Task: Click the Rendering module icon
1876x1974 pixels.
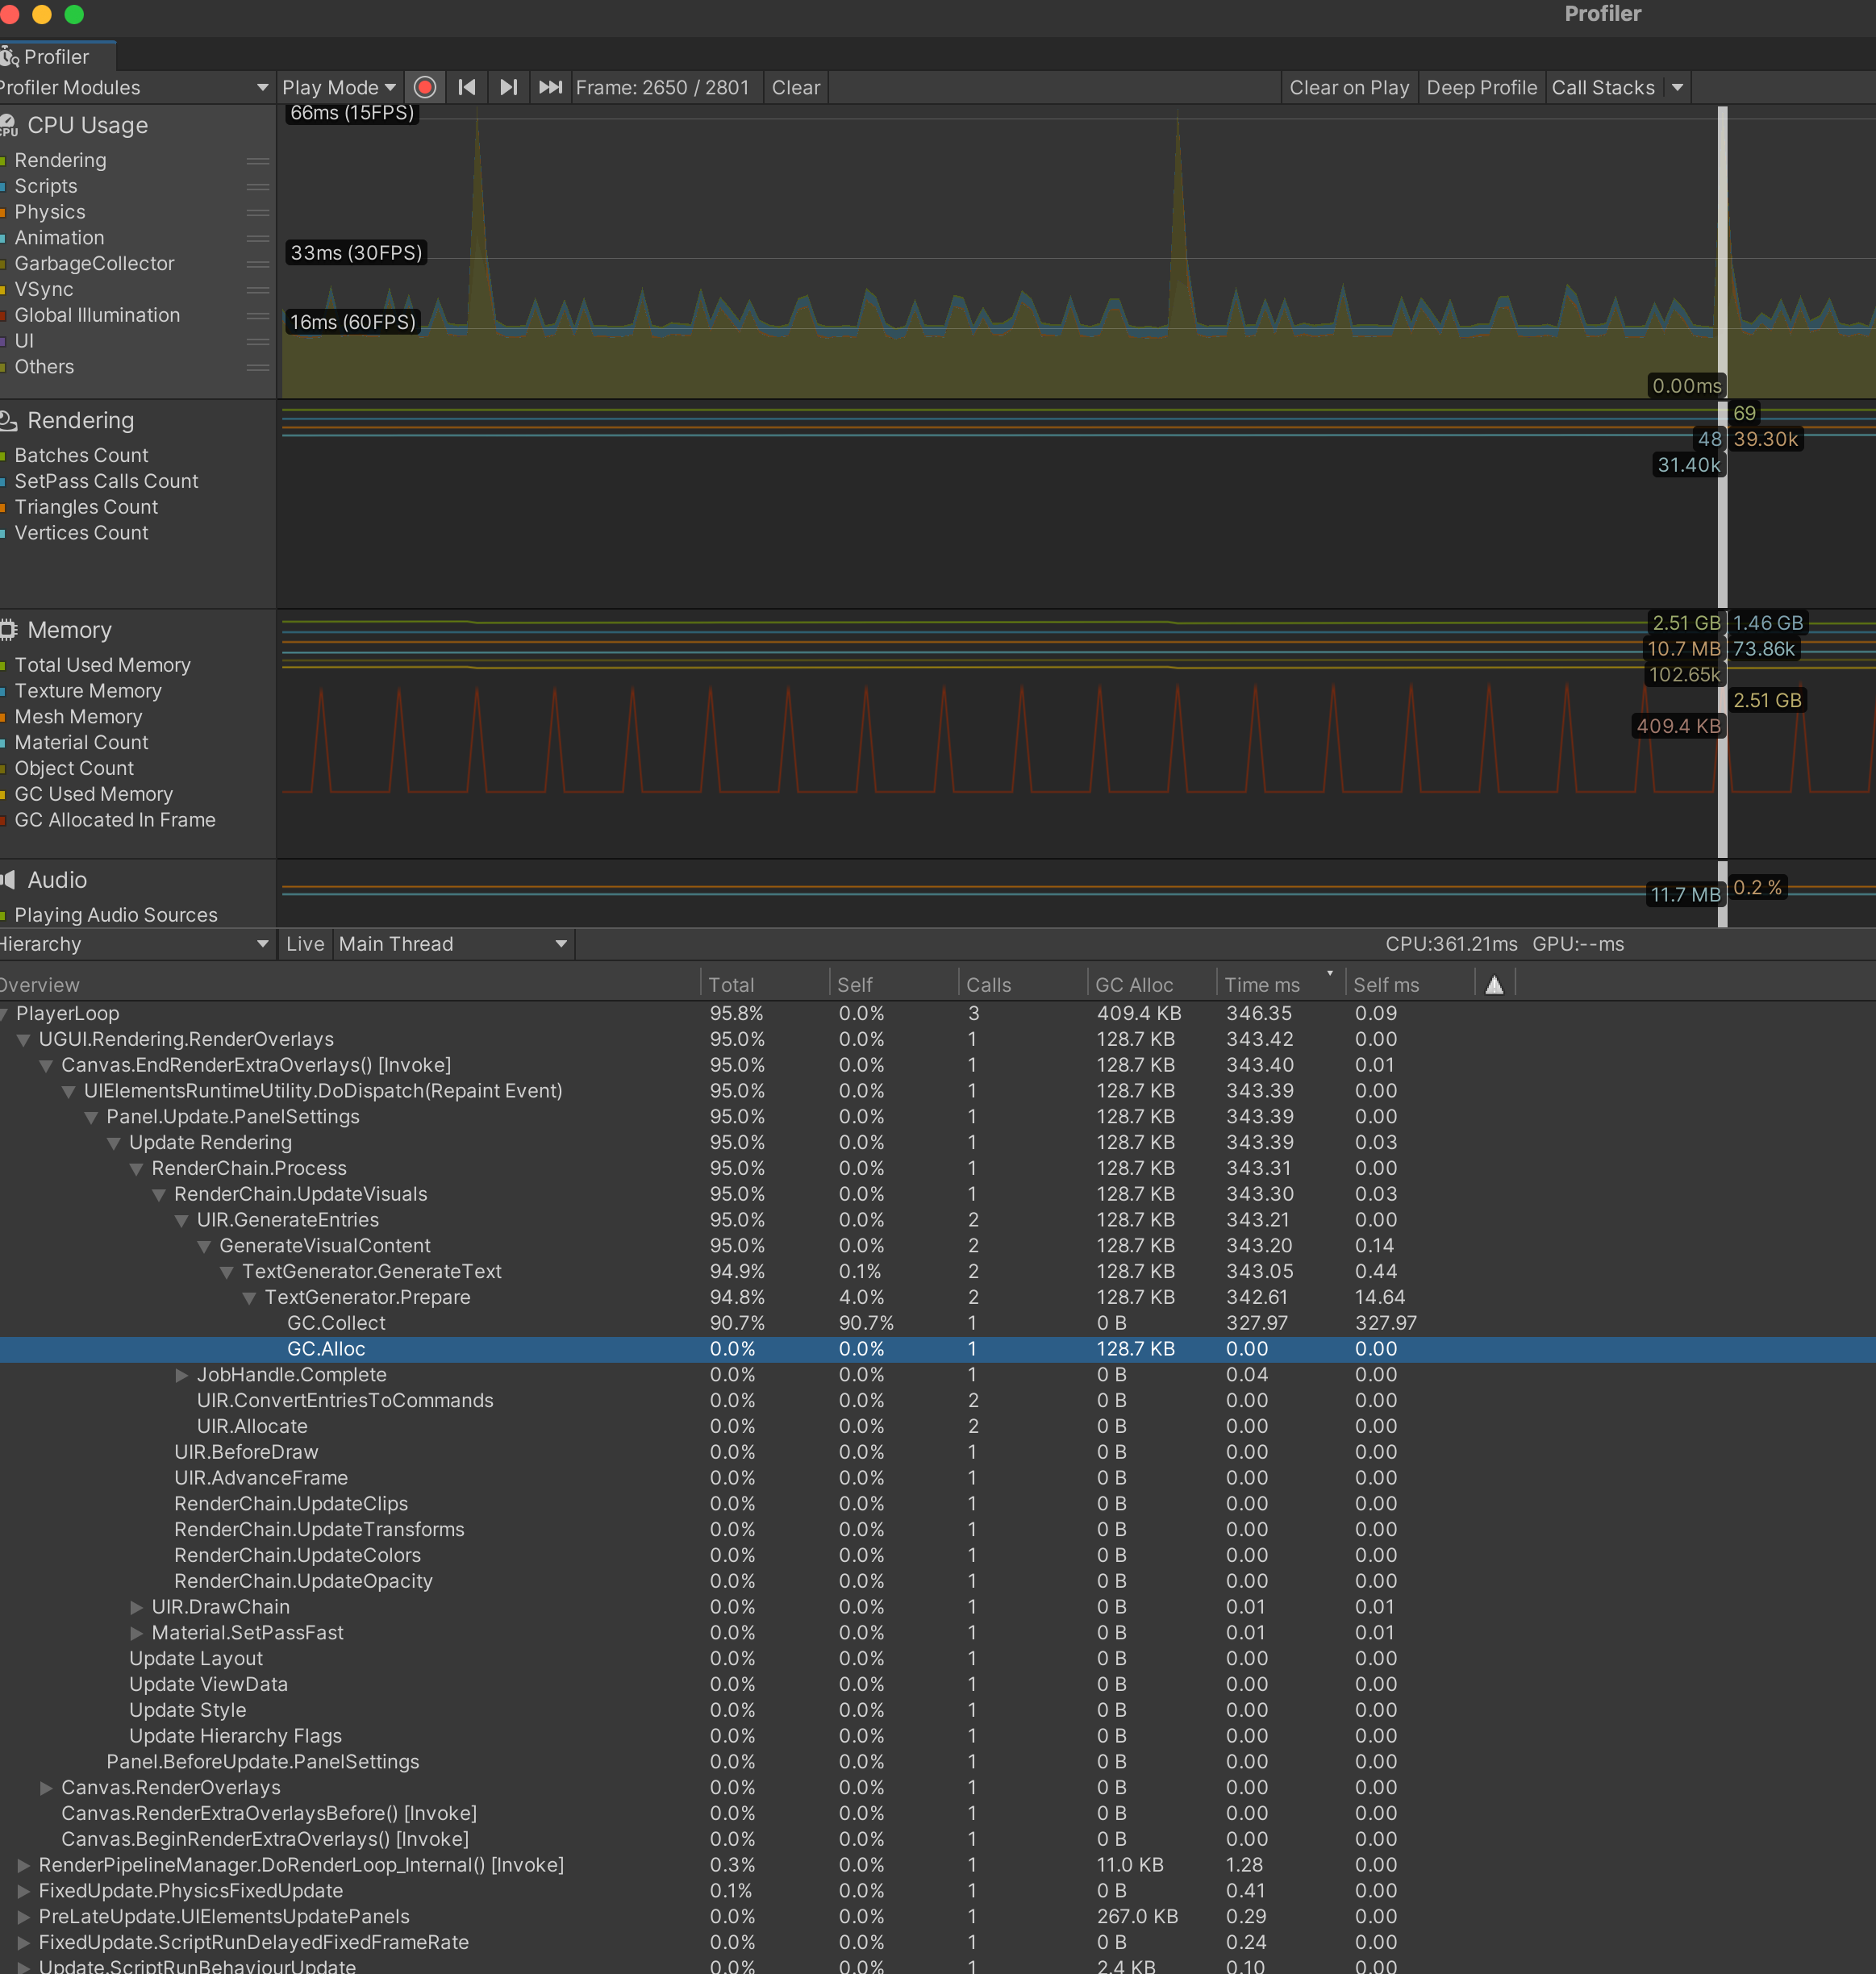Action: pos(9,420)
